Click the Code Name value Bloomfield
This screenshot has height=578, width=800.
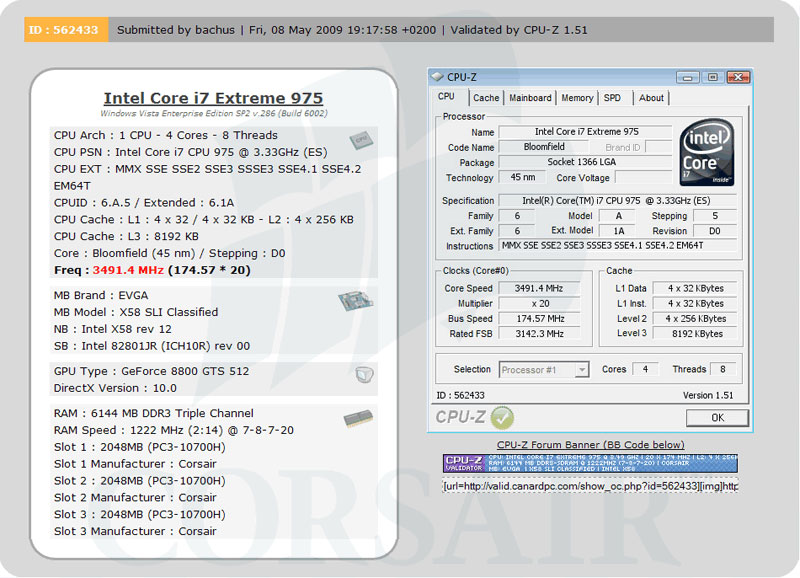tap(543, 147)
